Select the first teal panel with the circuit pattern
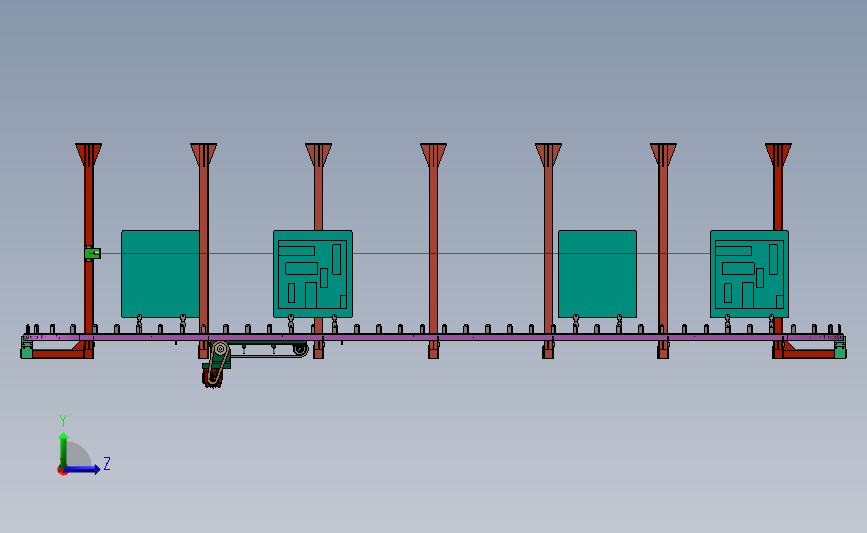Image resolution: width=867 pixels, height=533 pixels. pyautogui.click(x=313, y=274)
